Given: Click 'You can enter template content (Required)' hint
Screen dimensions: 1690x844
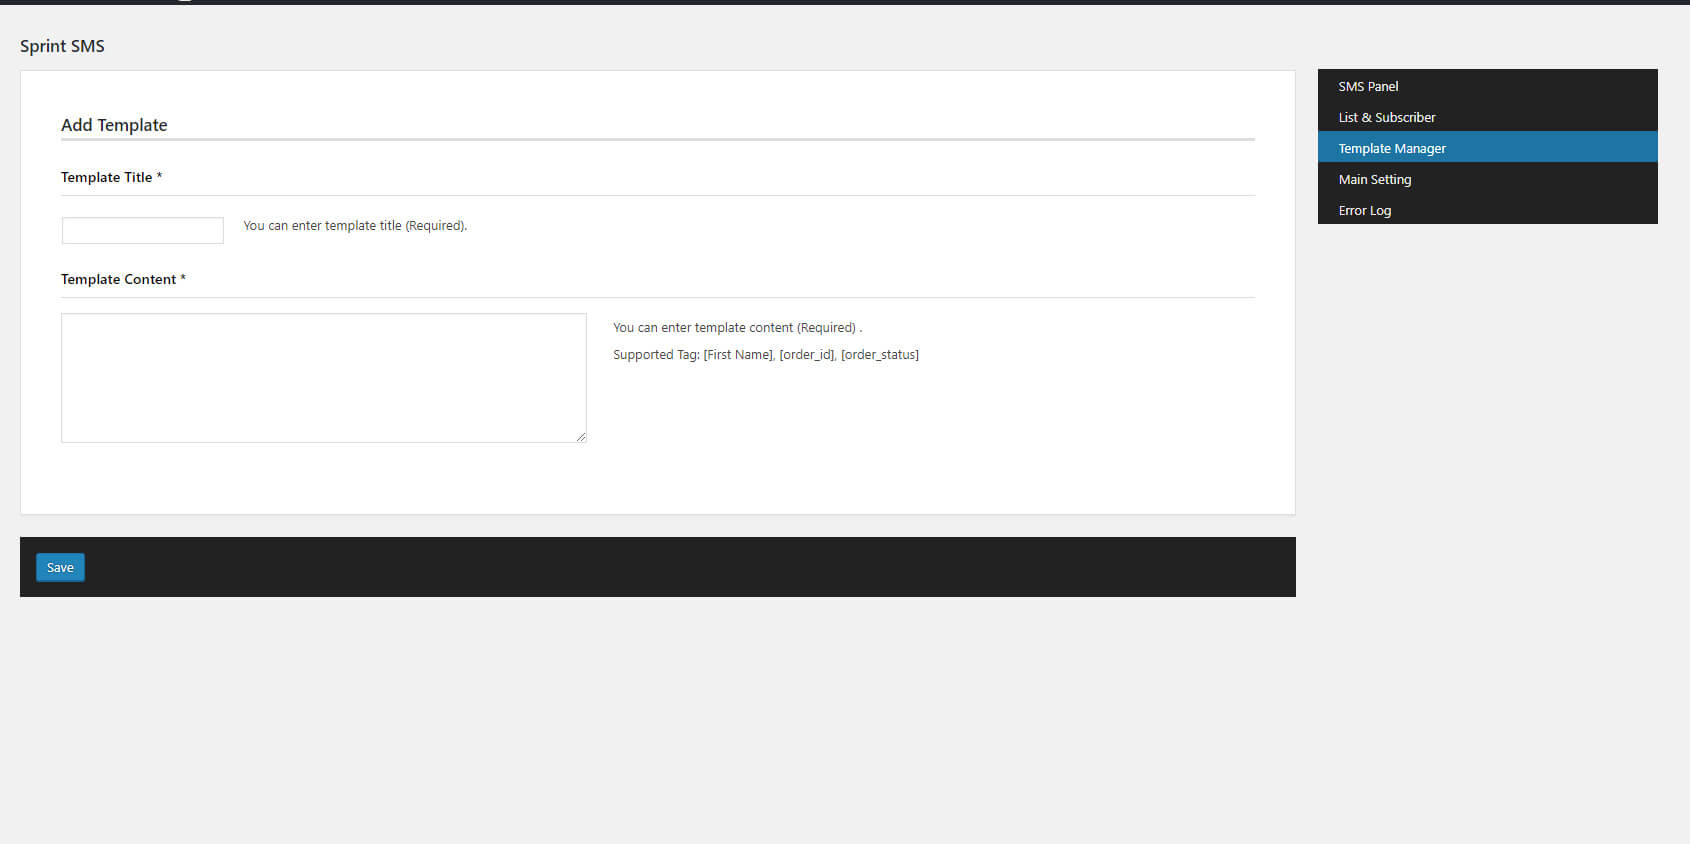Looking at the screenshot, I should [737, 328].
